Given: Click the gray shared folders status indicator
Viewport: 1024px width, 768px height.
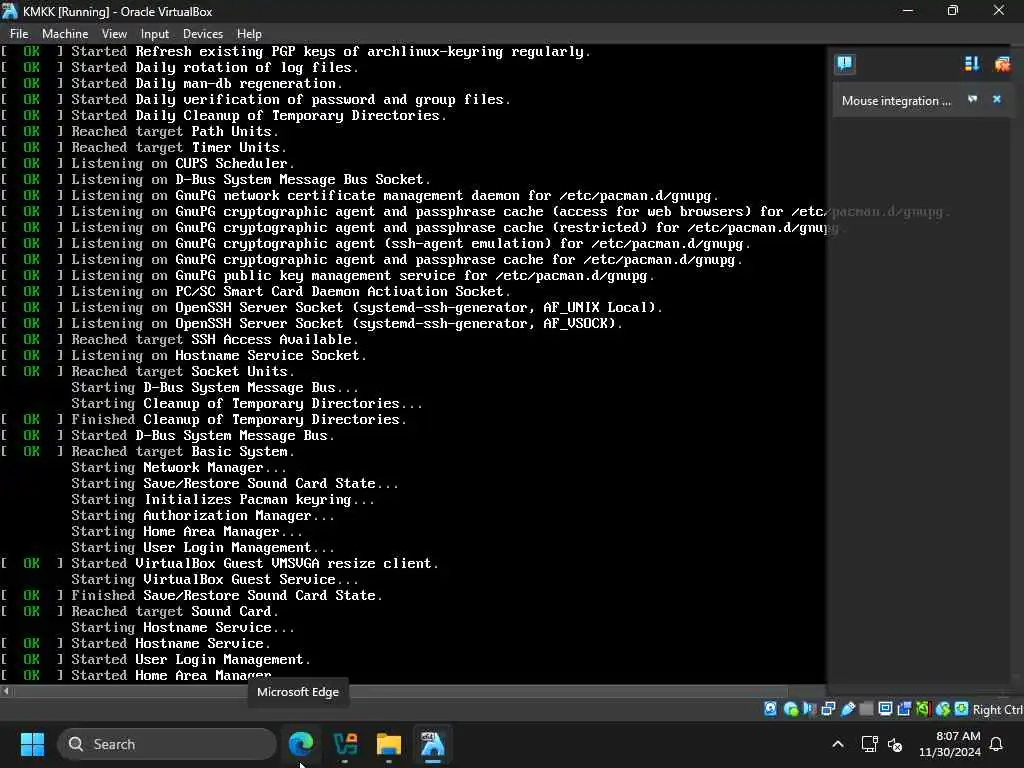Looking at the screenshot, I should pos(867,709).
